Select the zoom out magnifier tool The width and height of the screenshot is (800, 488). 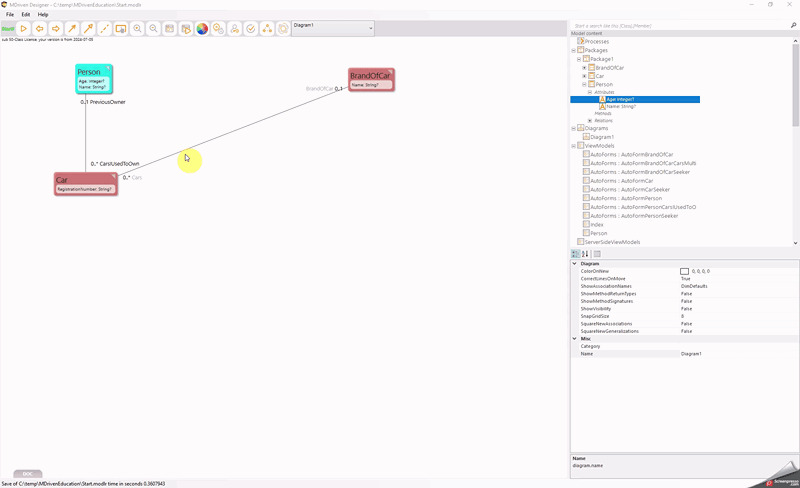point(153,29)
